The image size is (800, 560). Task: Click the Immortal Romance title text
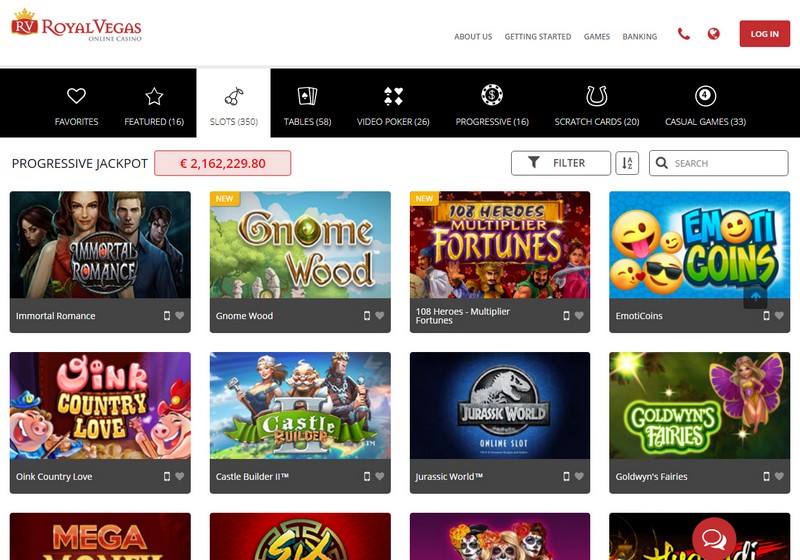[x=56, y=316]
